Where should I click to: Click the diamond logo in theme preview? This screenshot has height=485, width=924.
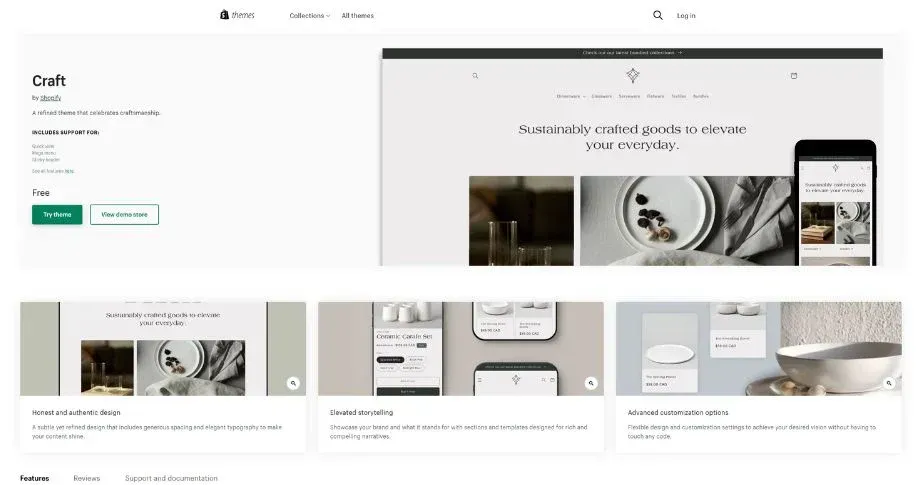pos(632,75)
